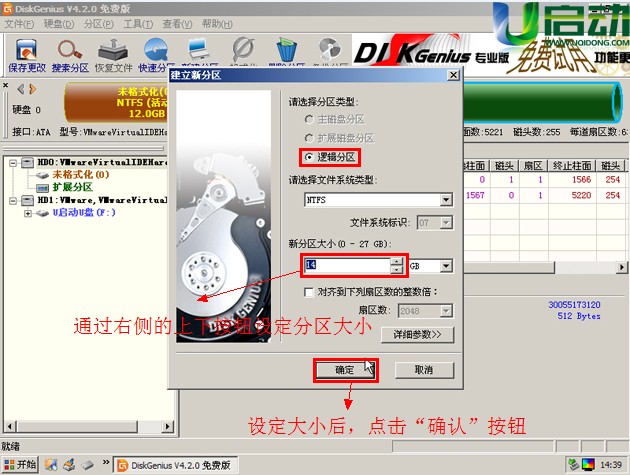This screenshot has width=630, height=475.
Task: Select 未格式化(0) in the disk tree
Action: [x=81, y=175]
